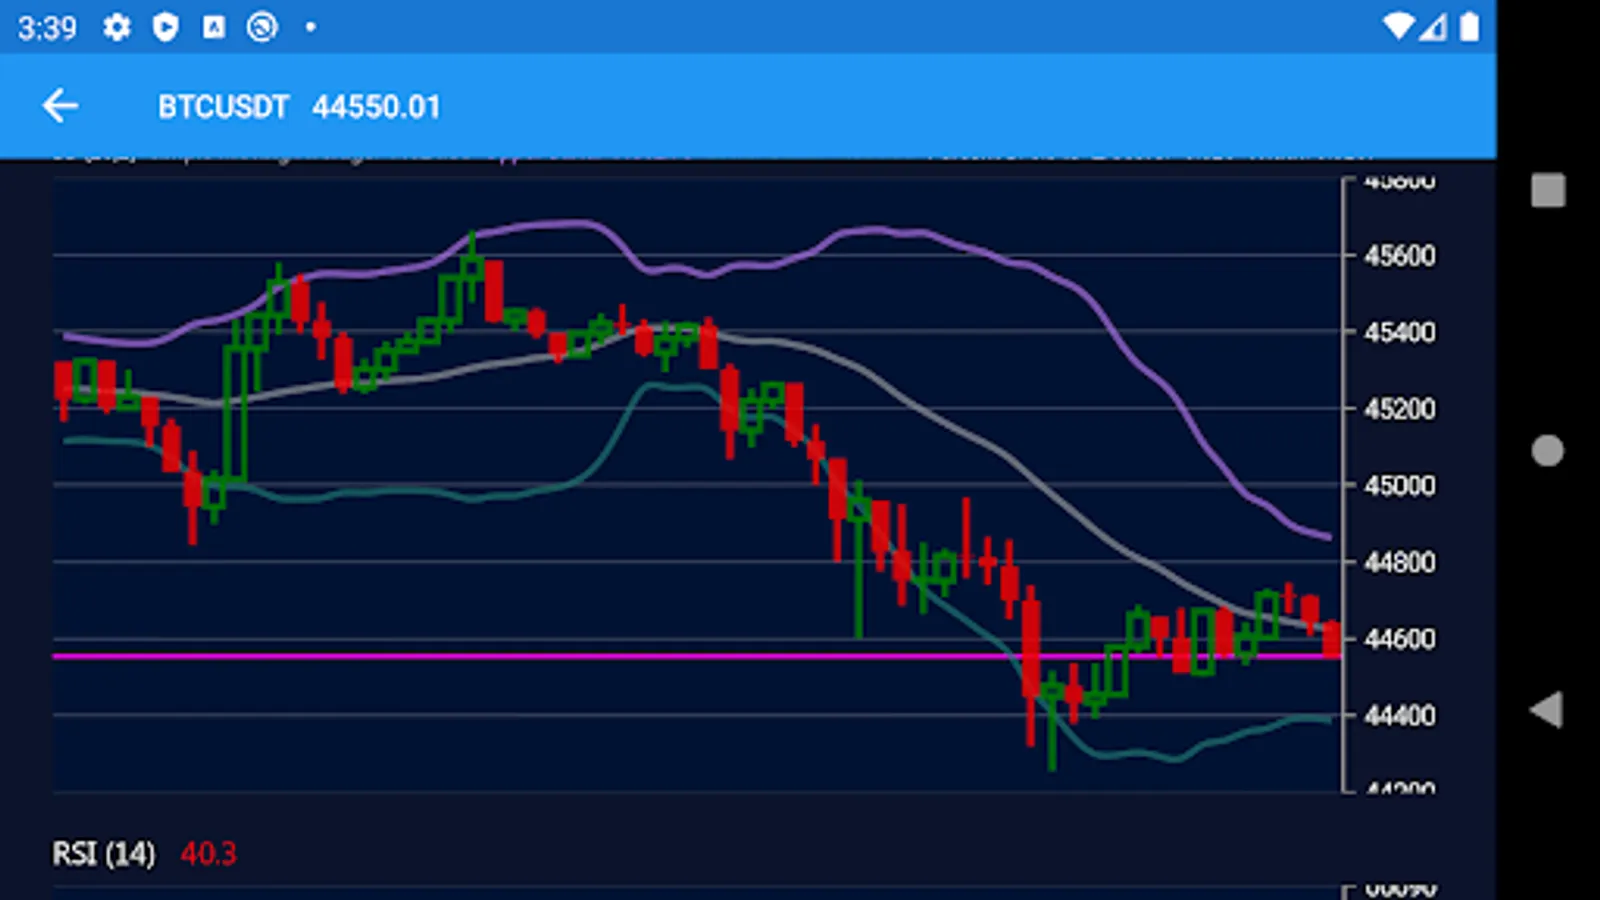
Task: Tap the back arrow in the app bar
Action: point(60,106)
